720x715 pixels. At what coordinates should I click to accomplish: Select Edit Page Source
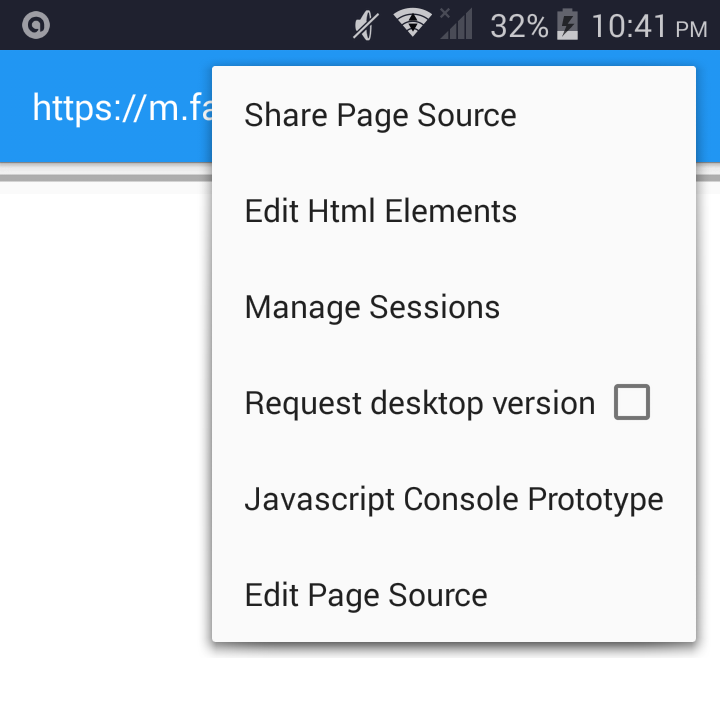[366, 595]
